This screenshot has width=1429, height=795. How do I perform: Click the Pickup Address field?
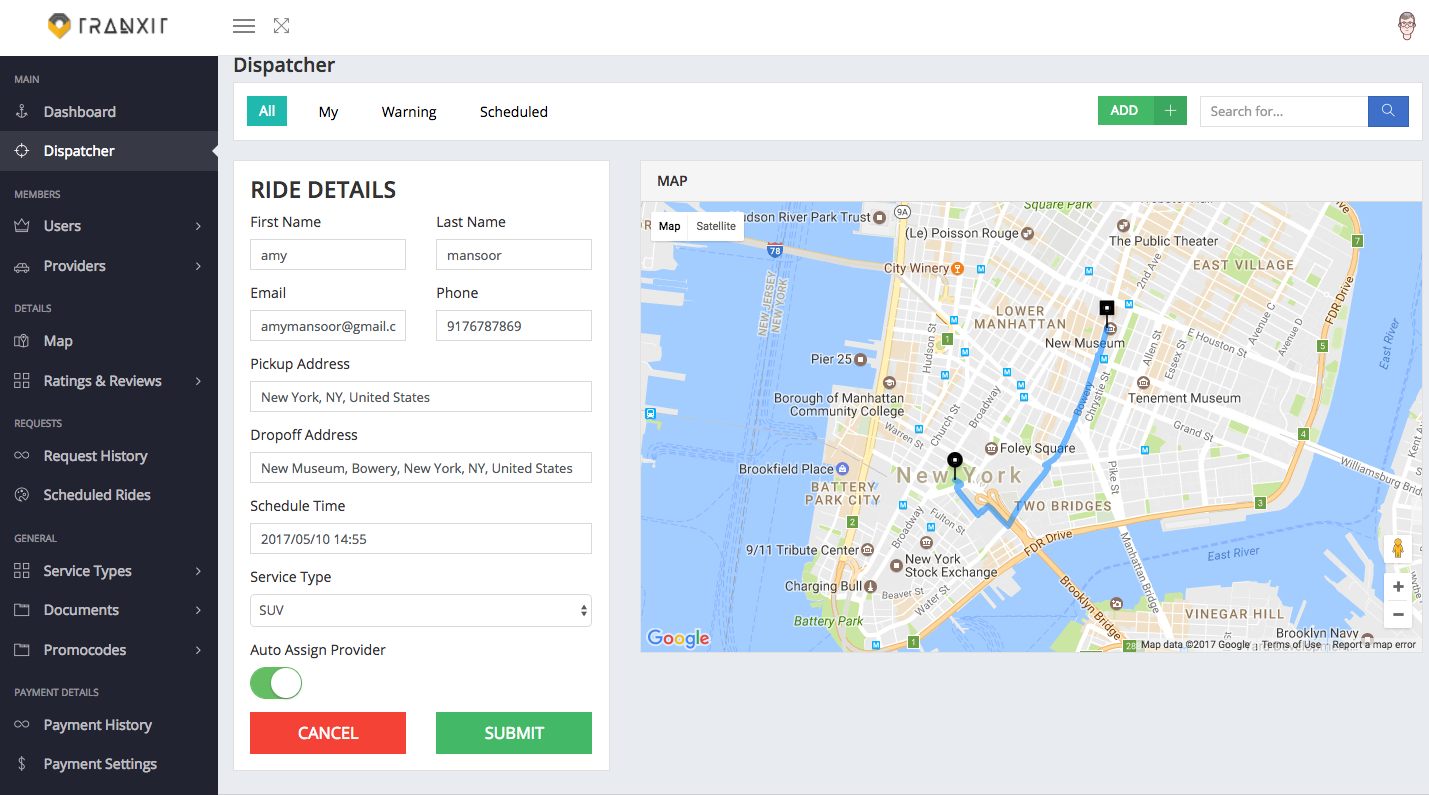pos(421,397)
